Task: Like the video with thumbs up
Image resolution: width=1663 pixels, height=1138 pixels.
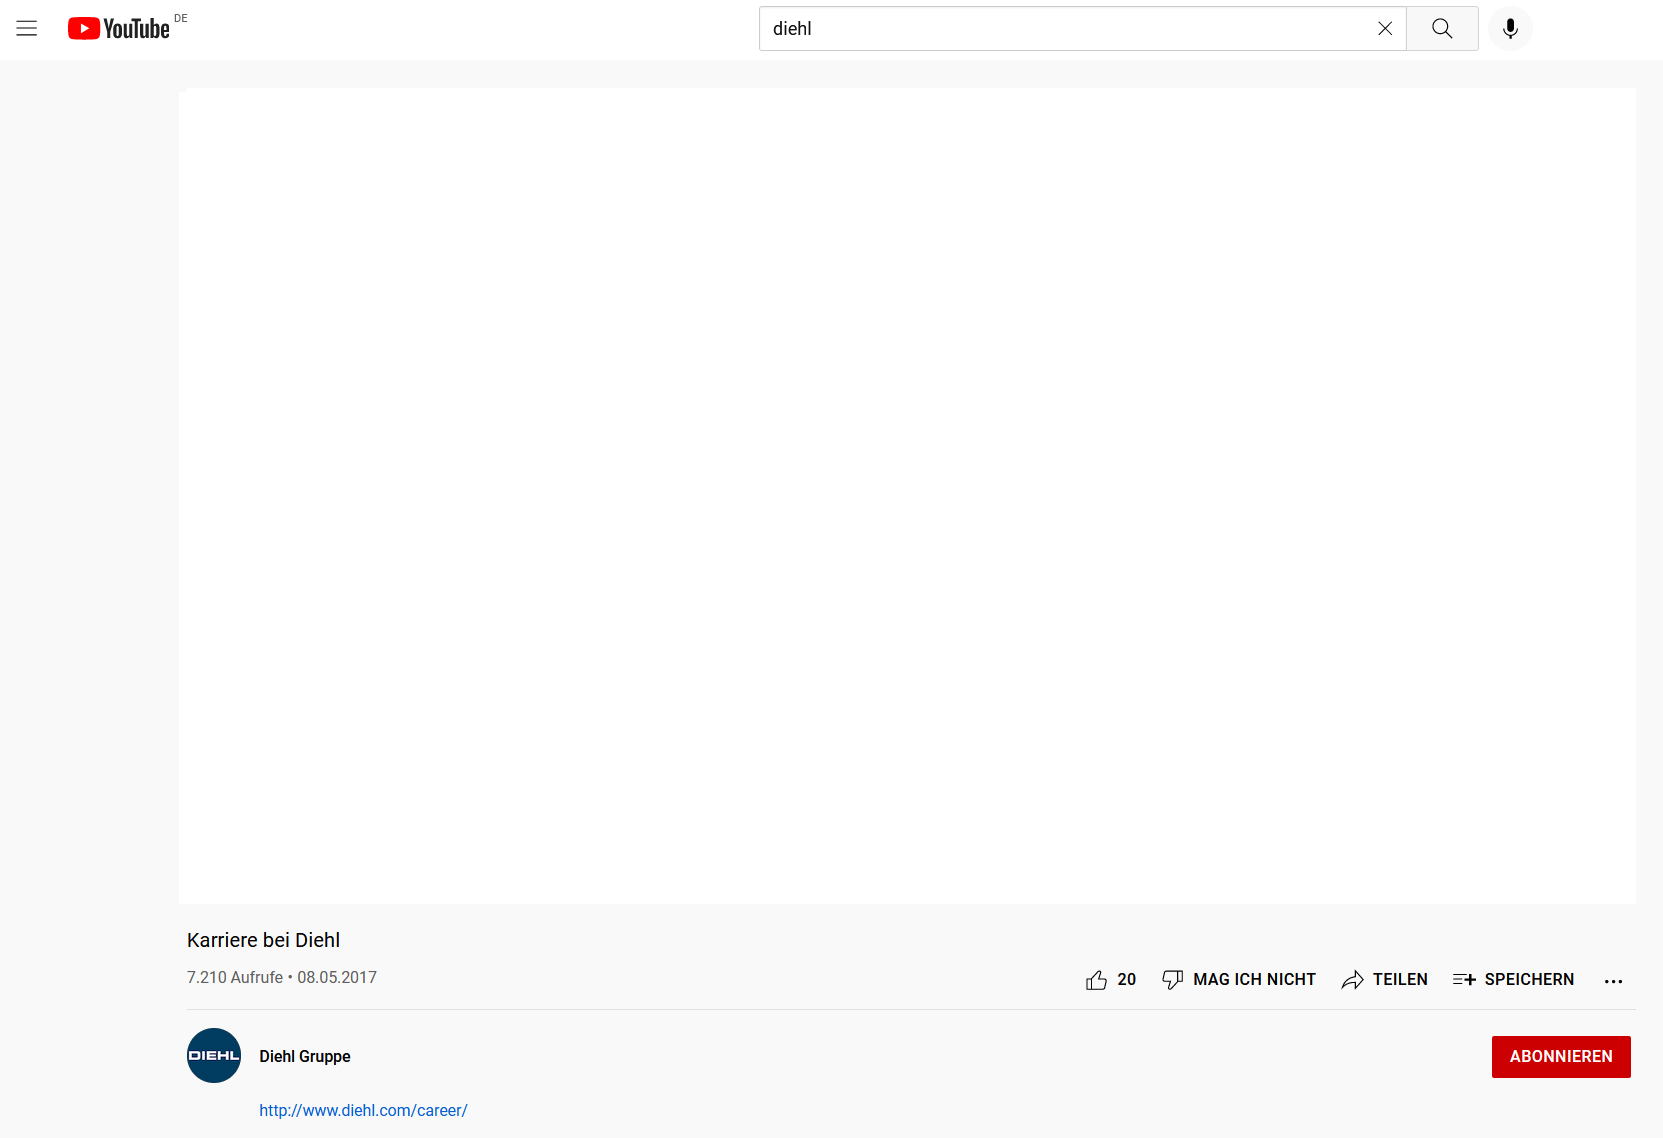Action: pos(1097,980)
